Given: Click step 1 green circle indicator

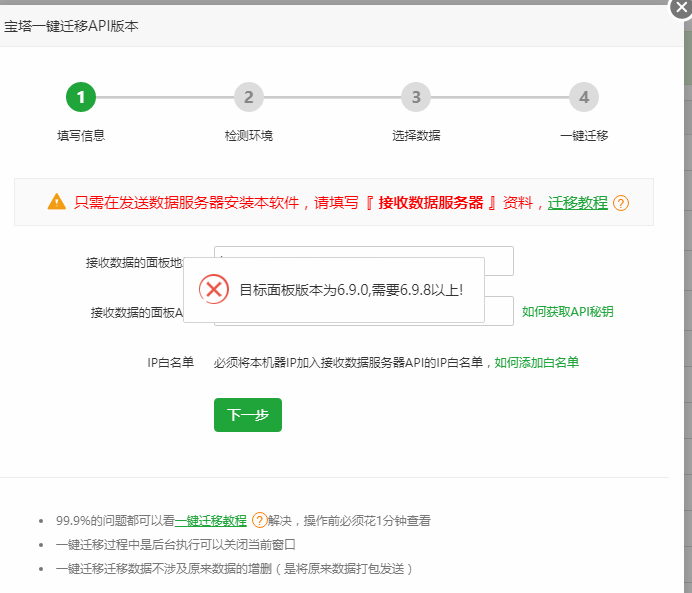Looking at the screenshot, I should point(81,97).
